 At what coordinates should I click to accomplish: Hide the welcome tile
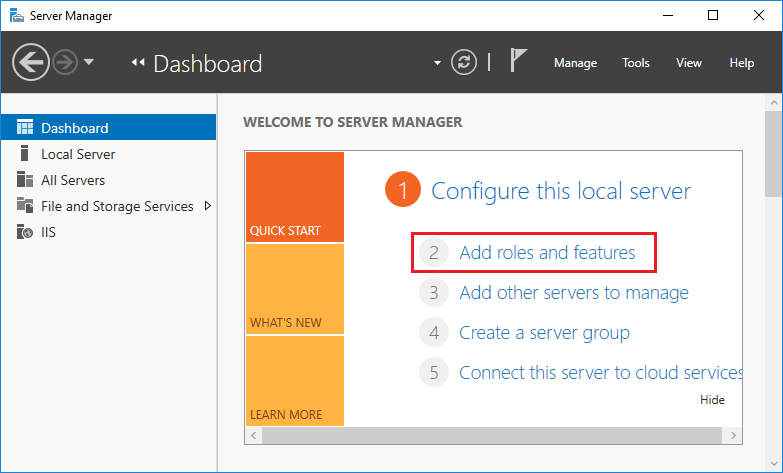712,400
